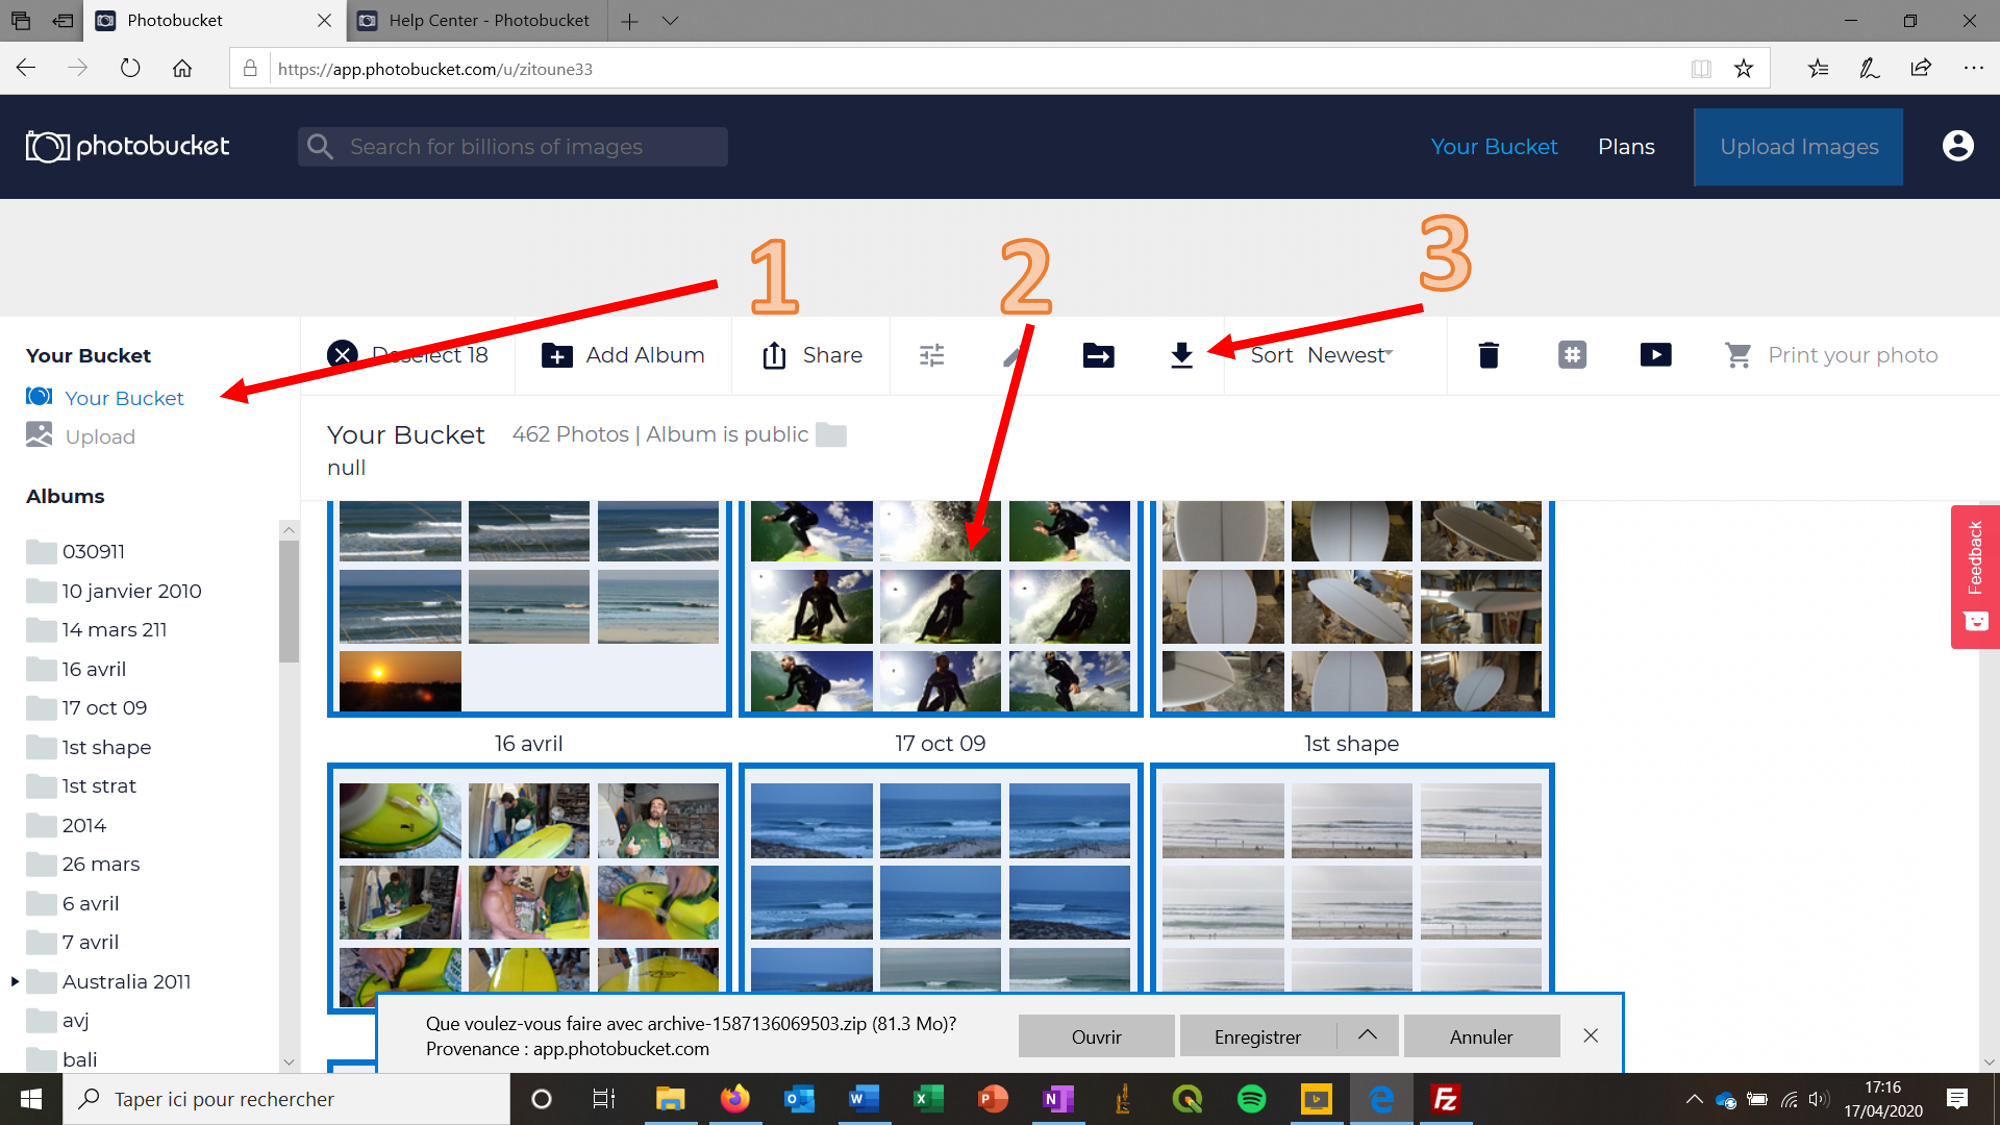Click the Upload Images button
The height and width of the screenshot is (1125, 2000).
(1797, 146)
